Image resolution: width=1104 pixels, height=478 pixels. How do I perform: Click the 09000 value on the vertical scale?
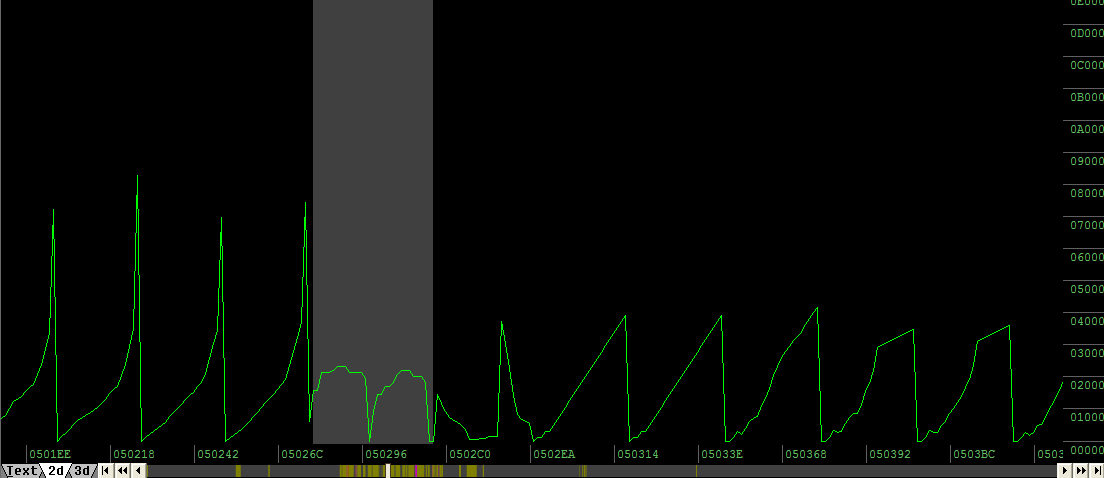[1086, 161]
